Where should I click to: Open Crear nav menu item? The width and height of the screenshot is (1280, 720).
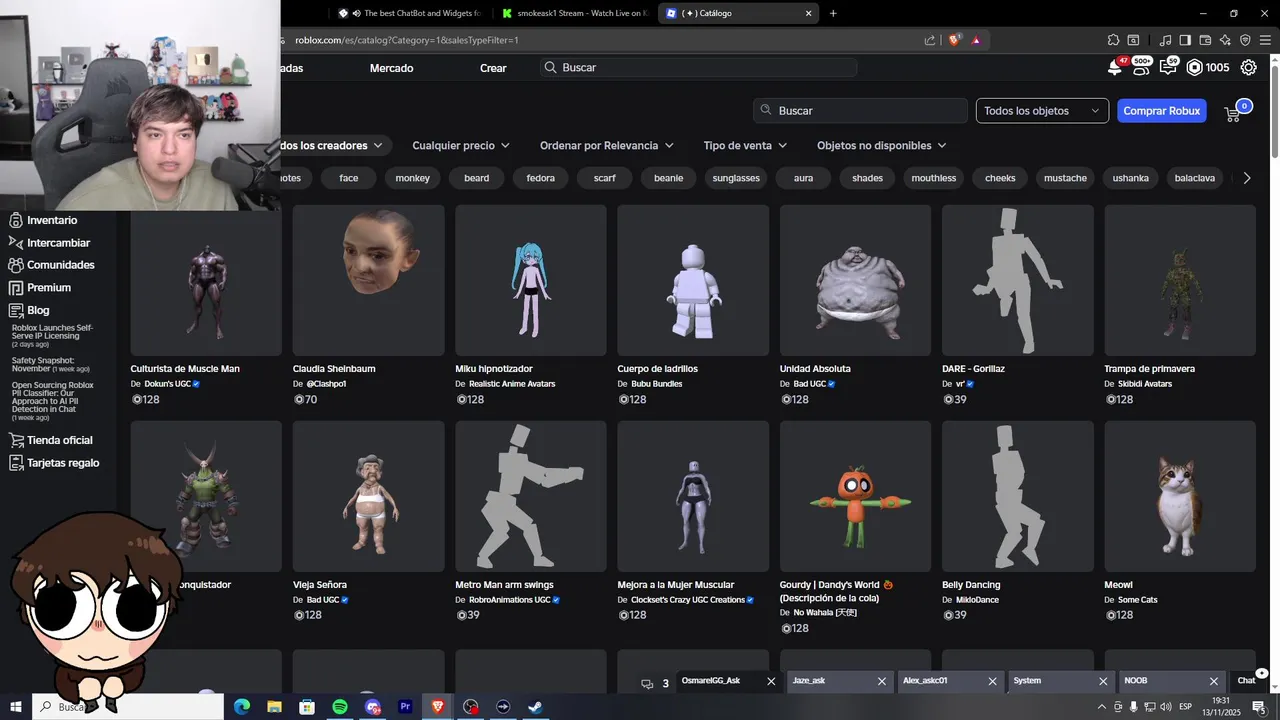(x=493, y=68)
